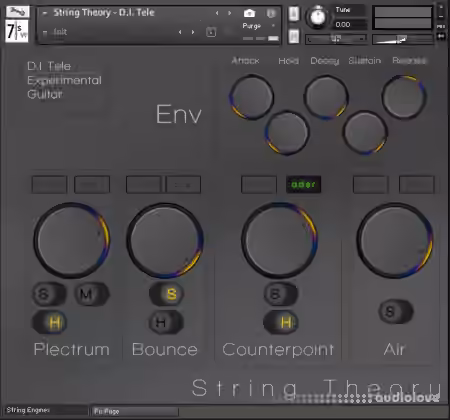Click the Env section label
Viewport: 450px width, 420px height.
(x=179, y=114)
